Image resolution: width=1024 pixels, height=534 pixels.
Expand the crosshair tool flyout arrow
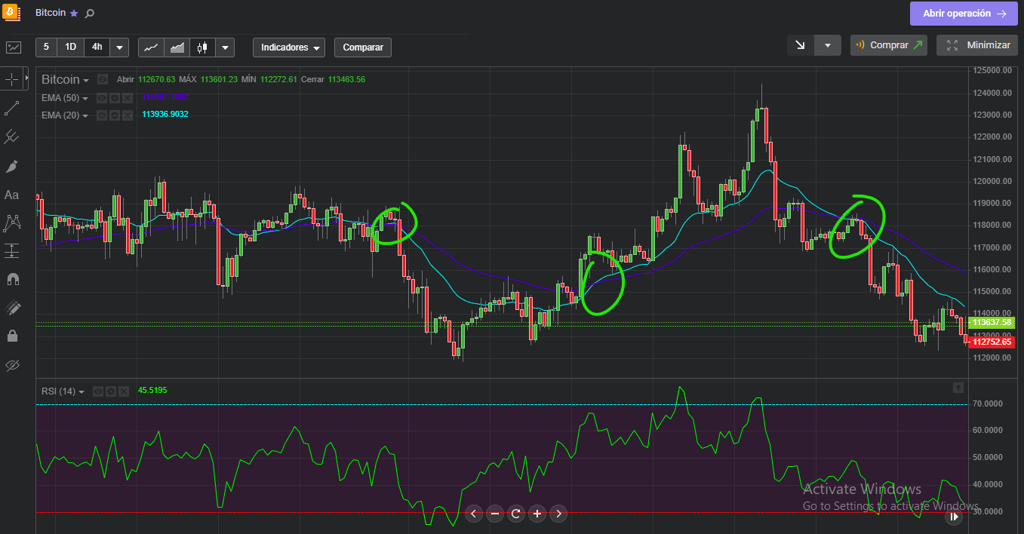[26, 78]
